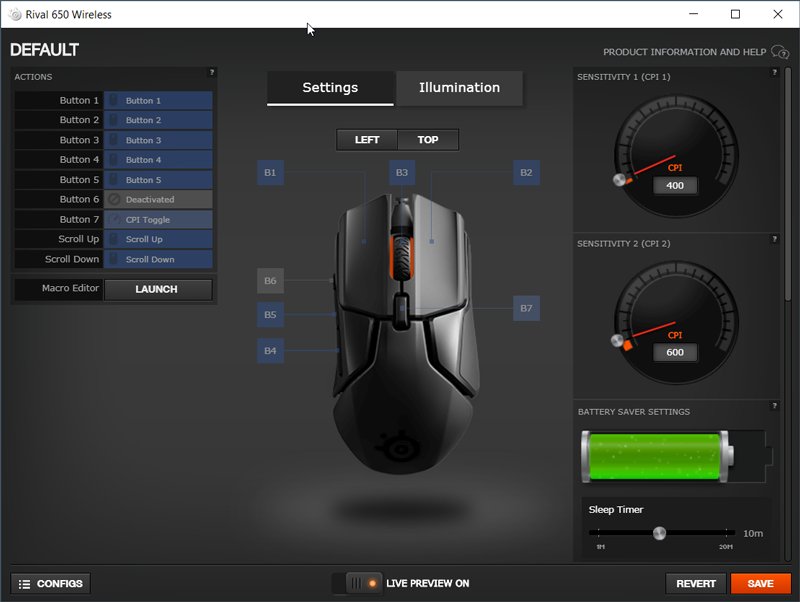Viewport: 800px width, 602px height.
Task: Click the B1 button label above the mouse
Action: point(269,172)
